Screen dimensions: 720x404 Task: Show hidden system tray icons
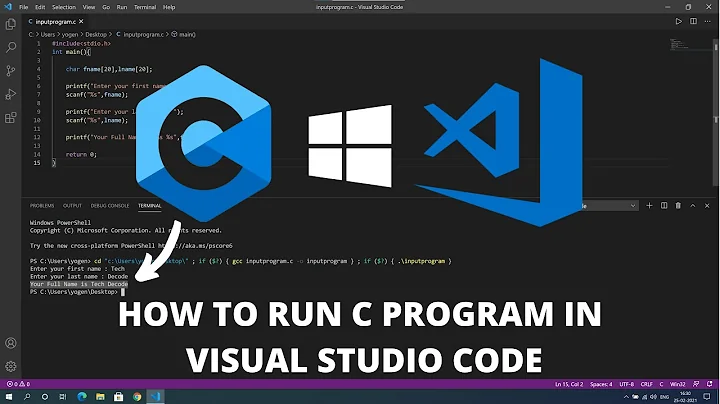[626, 397]
